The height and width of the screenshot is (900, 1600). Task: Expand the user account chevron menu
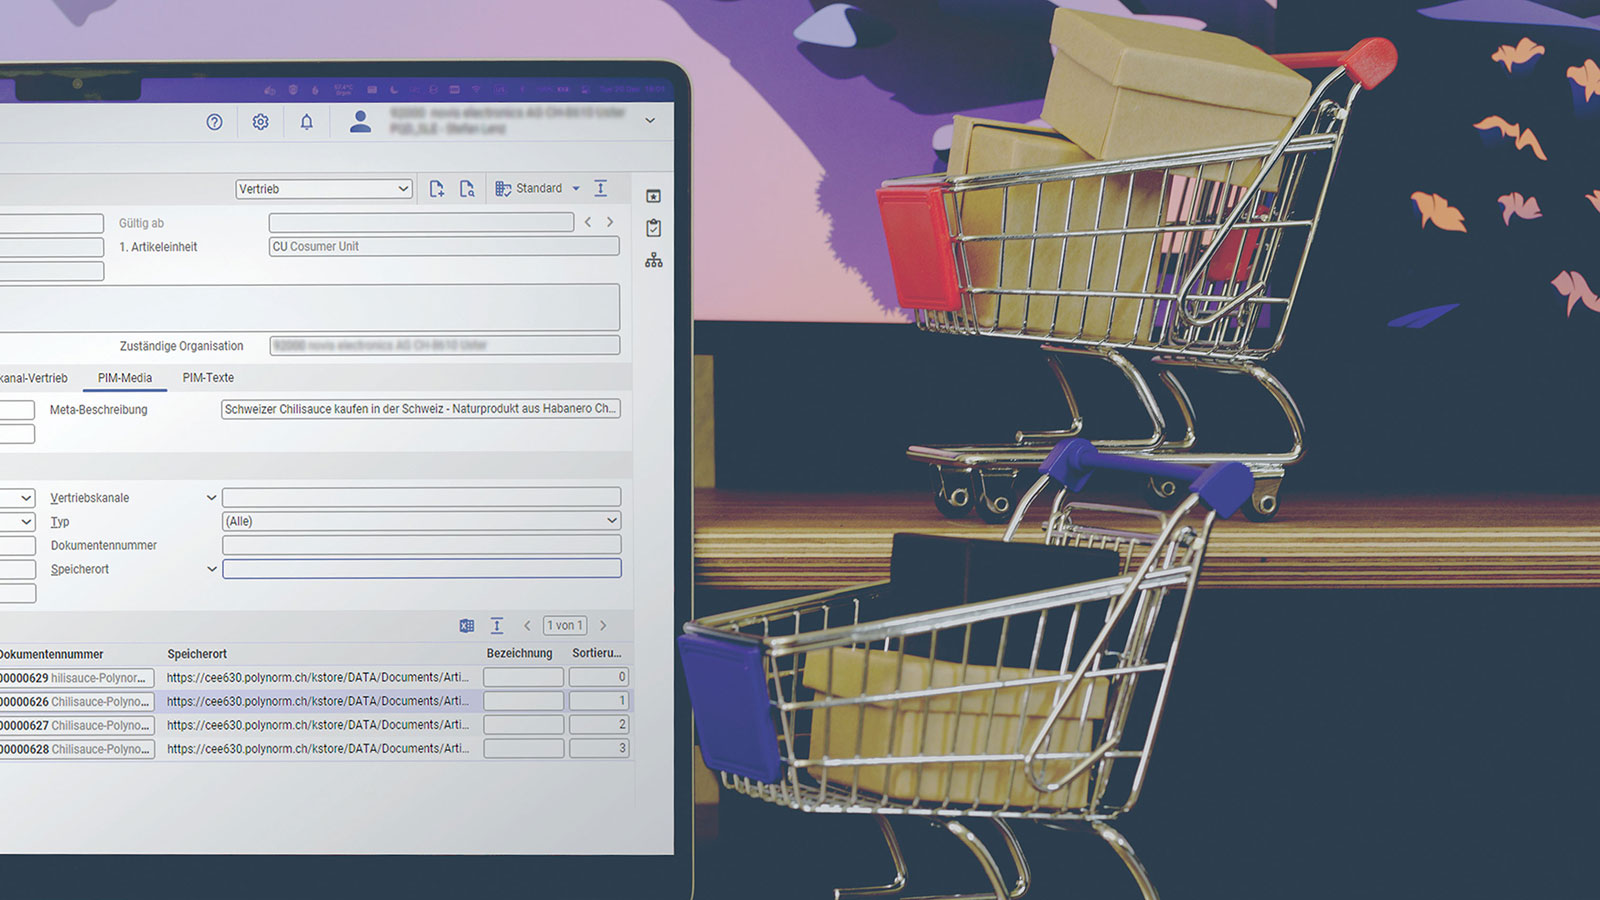coord(650,121)
